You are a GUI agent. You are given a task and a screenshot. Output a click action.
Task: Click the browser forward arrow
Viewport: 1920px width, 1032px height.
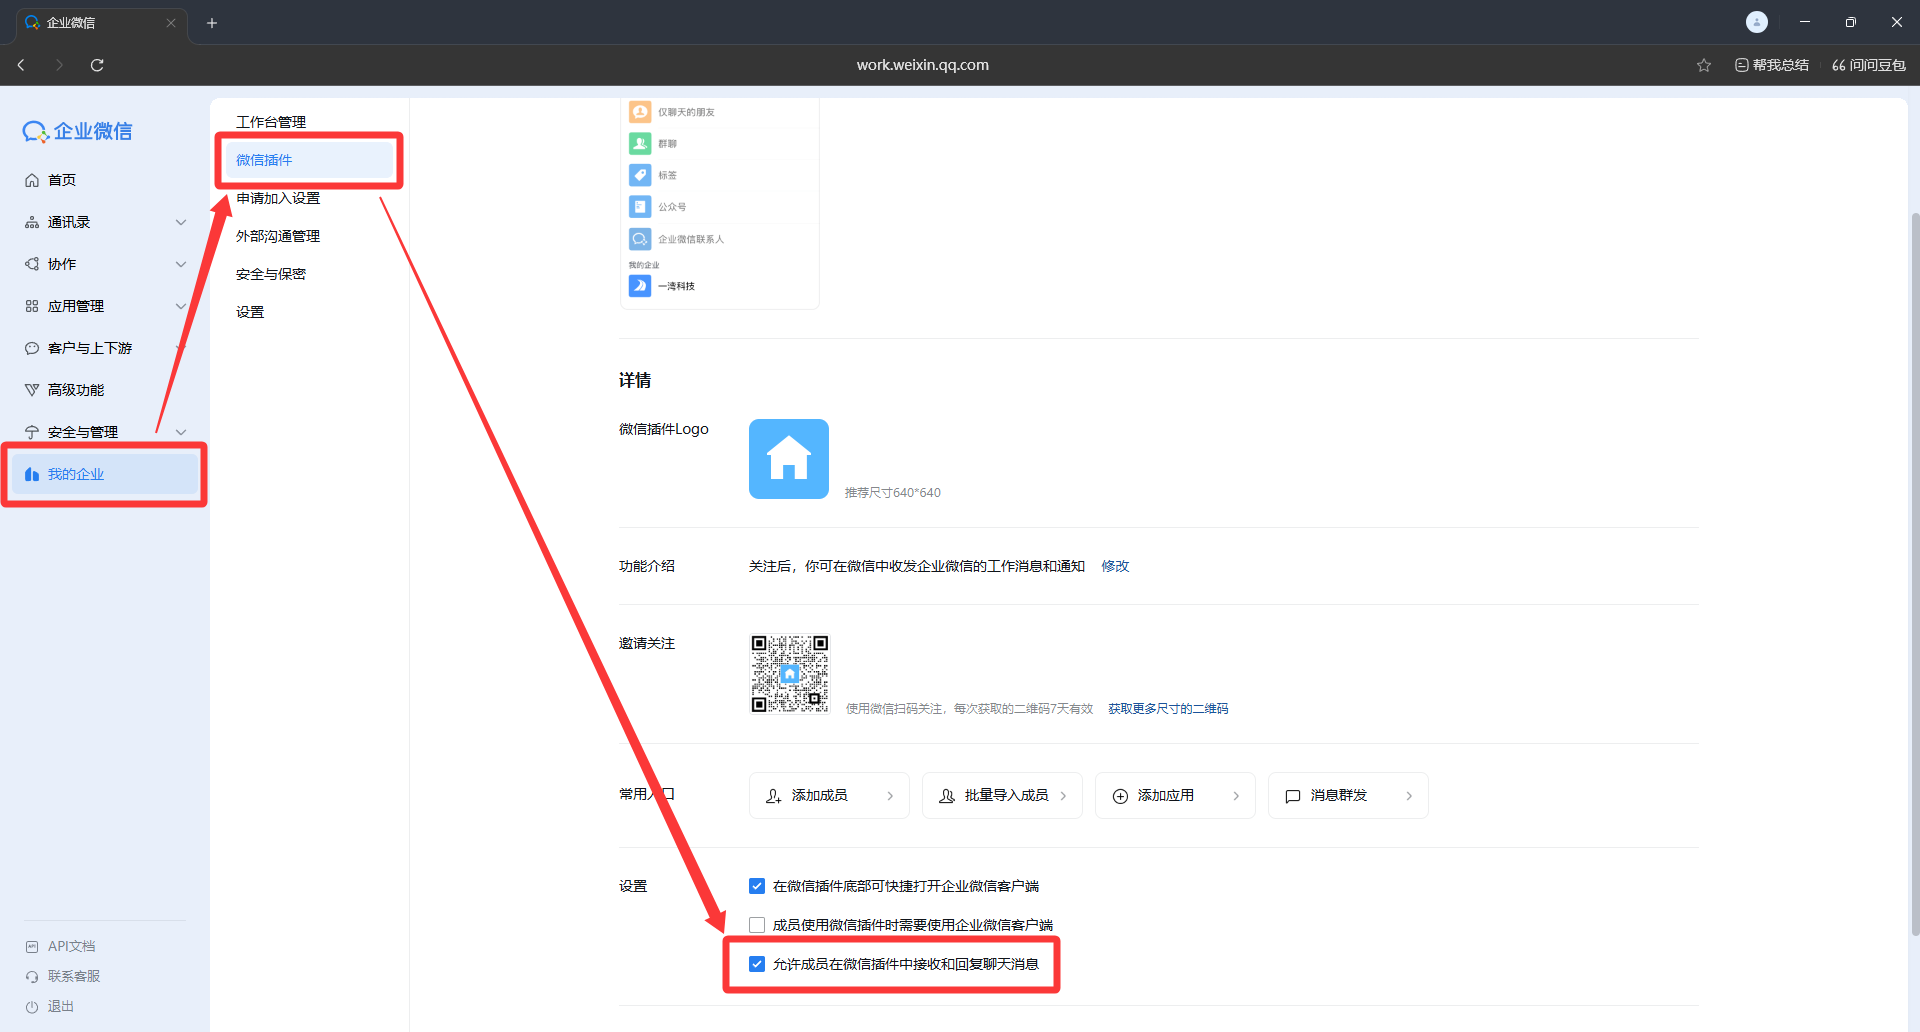point(59,65)
